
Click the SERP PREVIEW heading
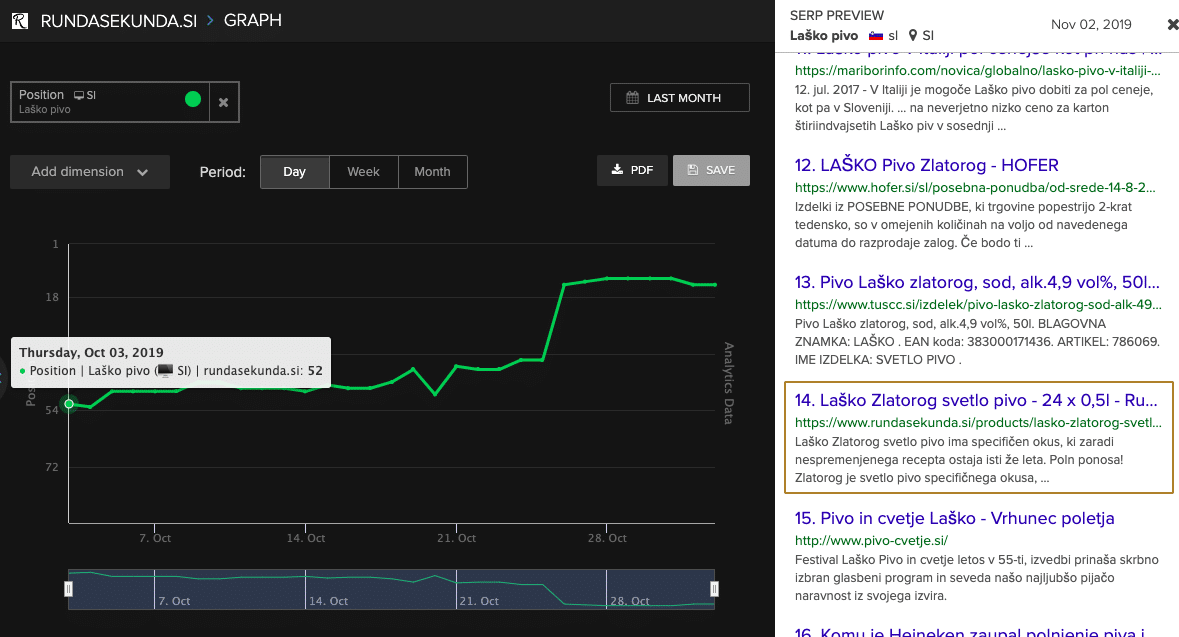(837, 15)
